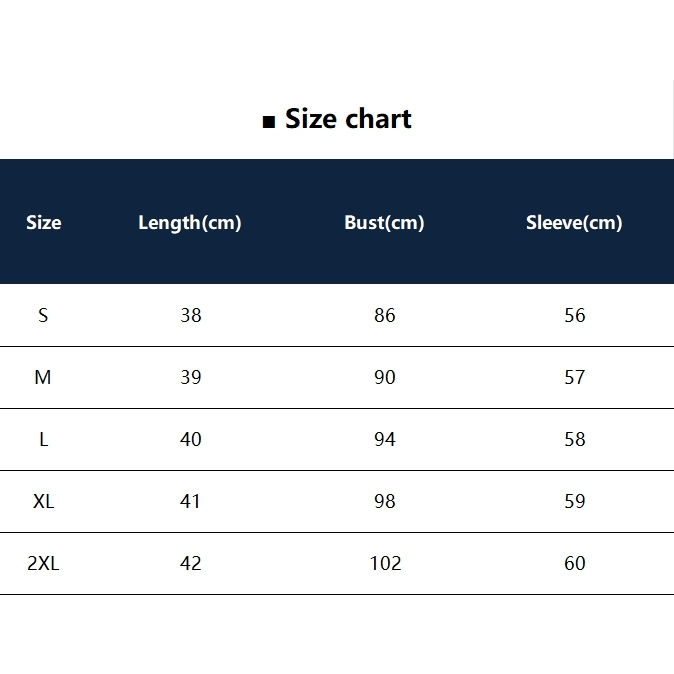The width and height of the screenshot is (674, 674).
Task: Select the Size column header
Action: click(x=43, y=223)
